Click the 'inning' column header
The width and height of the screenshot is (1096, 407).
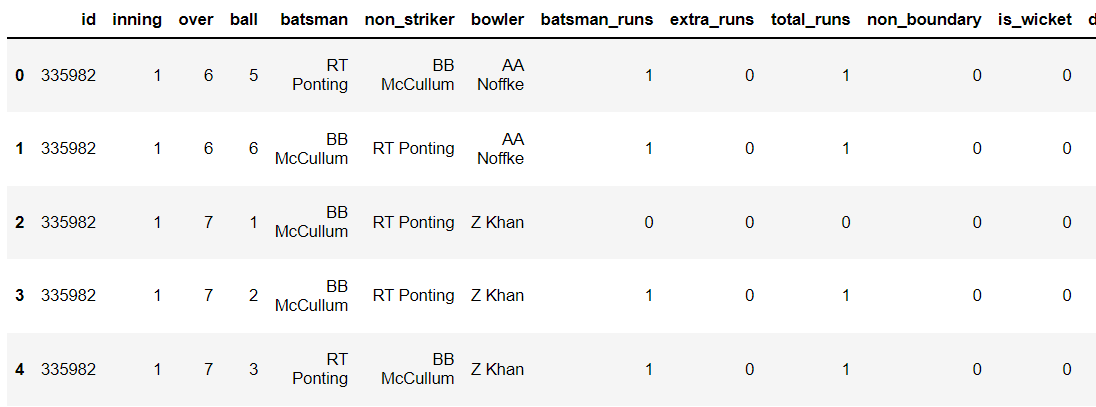point(137,20)
